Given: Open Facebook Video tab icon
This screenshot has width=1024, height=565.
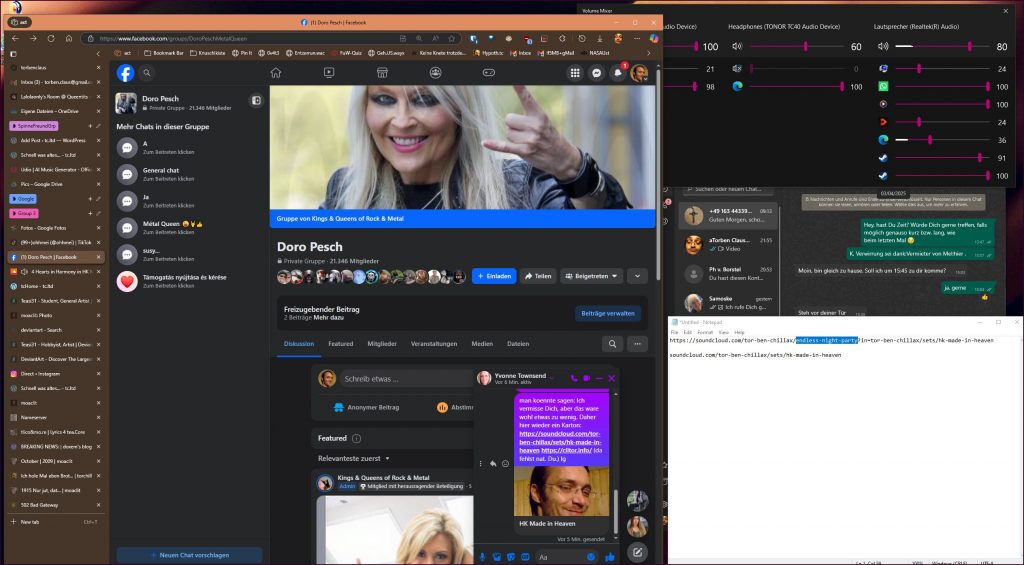Looking at the screenshot, I should tap(329, 73).
